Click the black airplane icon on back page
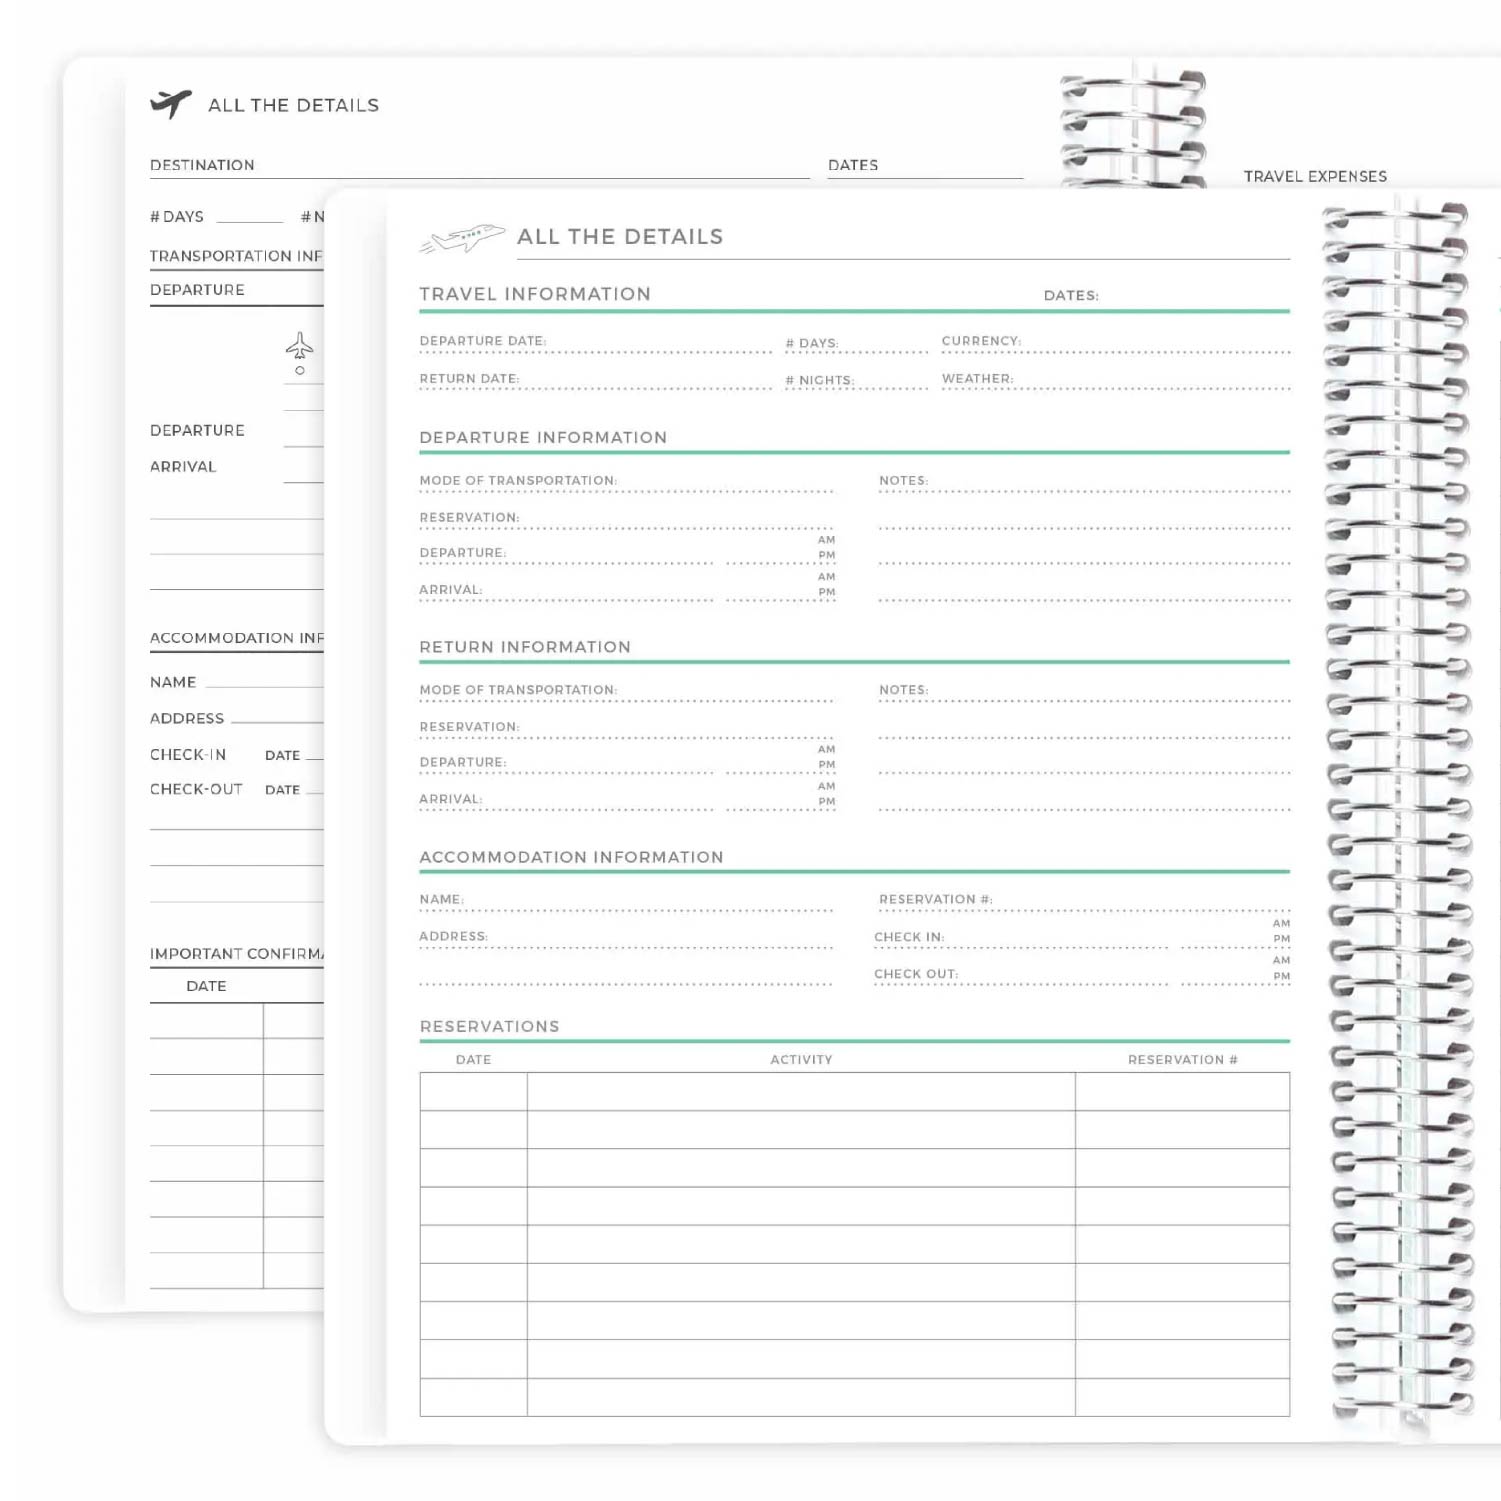The image size is (1501, 1501). click(x=170, y=103)
